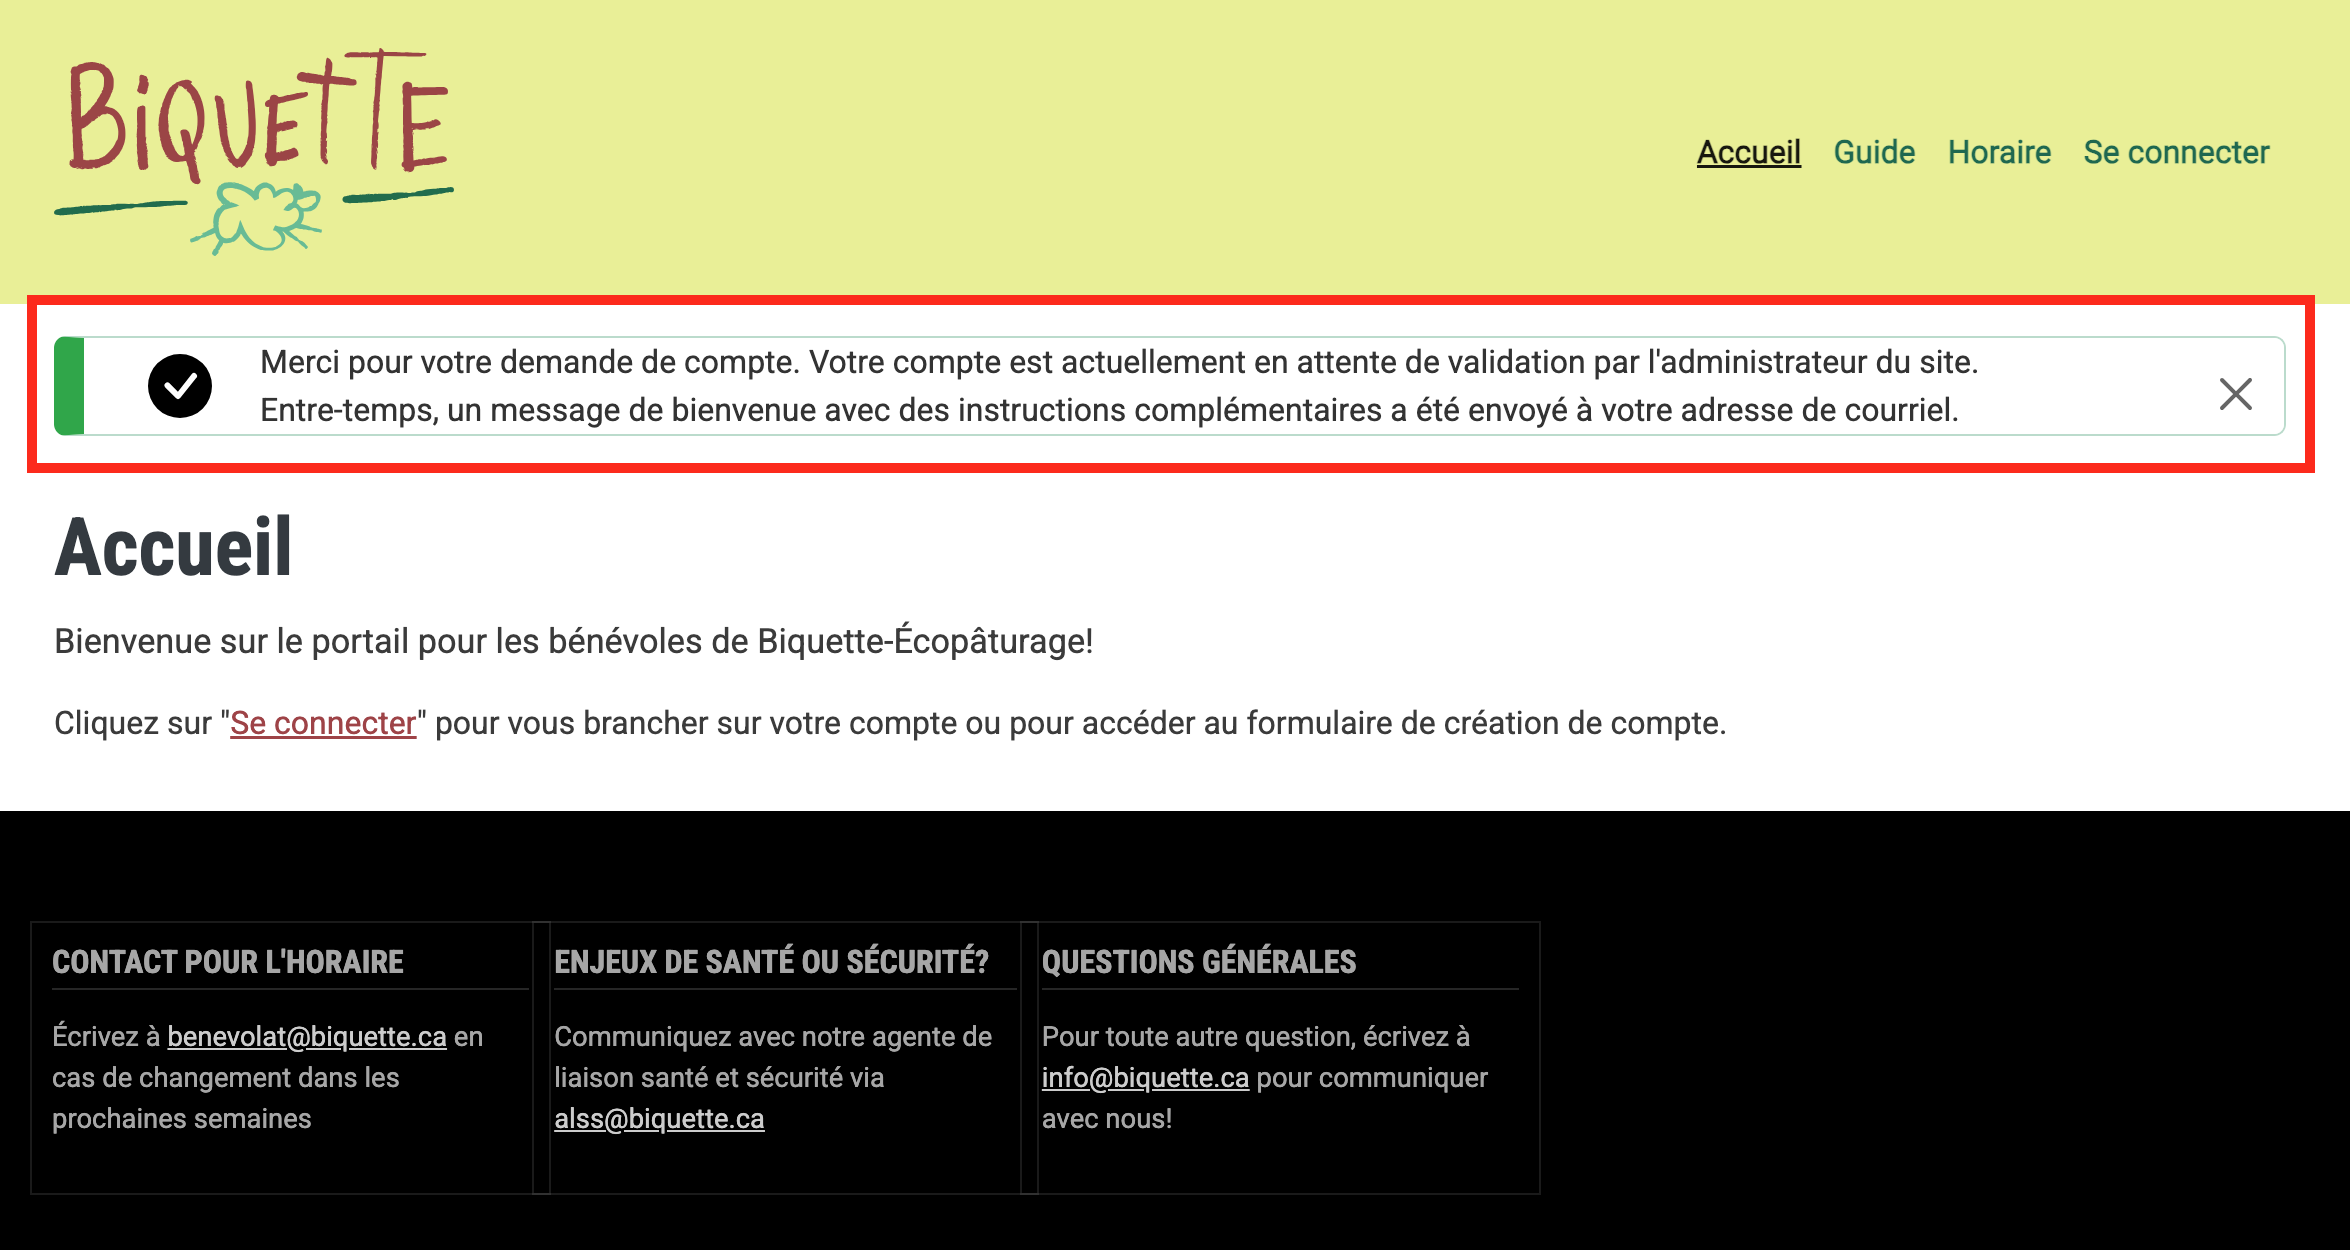Click the QUESTIONS GÉNÉRALES footer section title
Screen dimensions: 2350x1250
[x=1200, y=962]
